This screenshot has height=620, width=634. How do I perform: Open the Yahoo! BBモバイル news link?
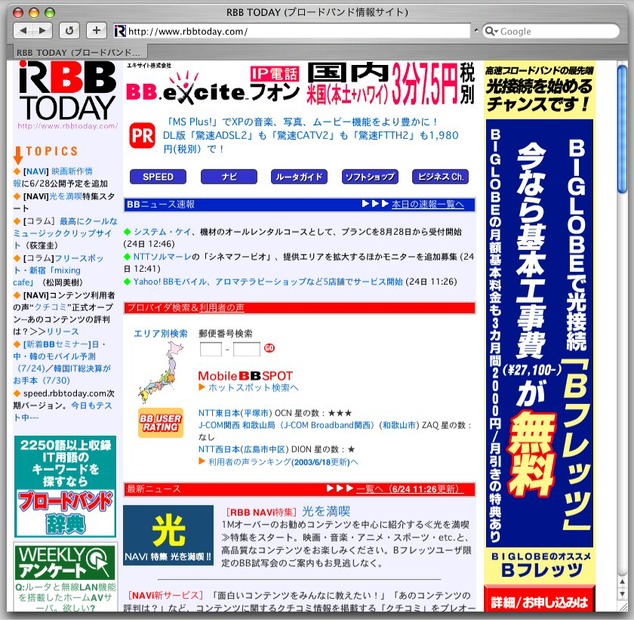268,281
